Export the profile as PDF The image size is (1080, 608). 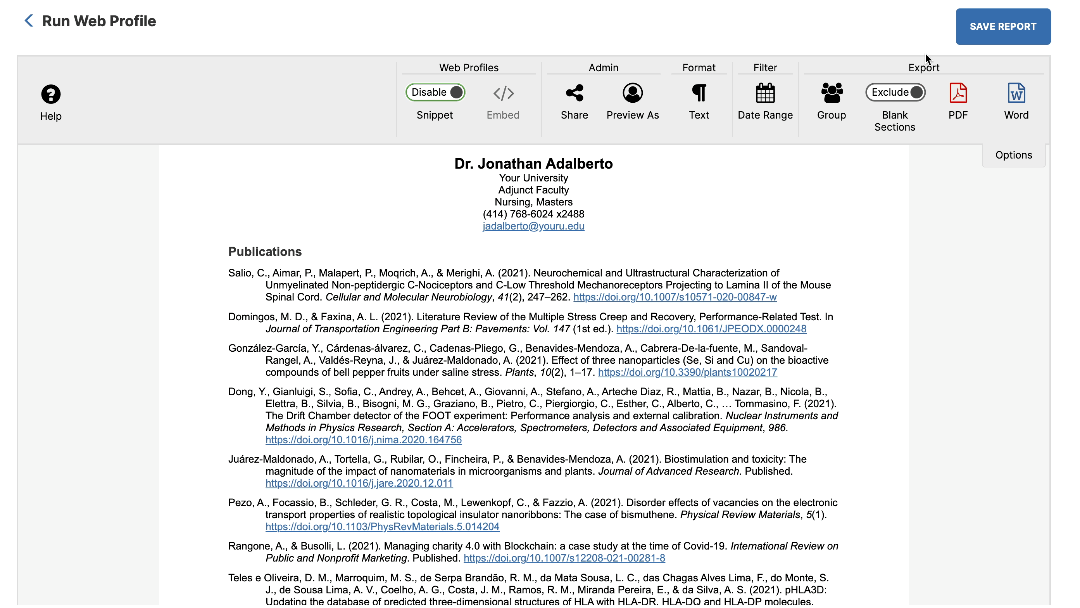pyautogui.click(x=957, y=91)
